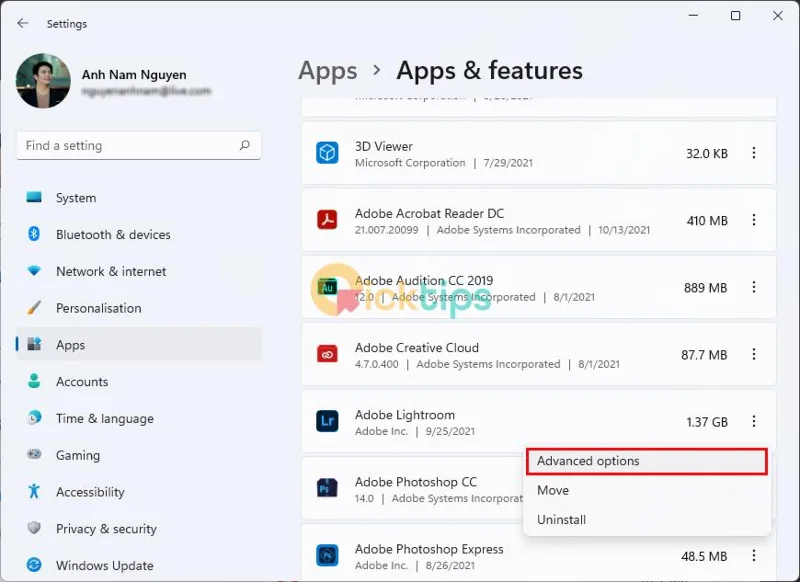
Task: Go to Network & internet
Action: [139, 271]
